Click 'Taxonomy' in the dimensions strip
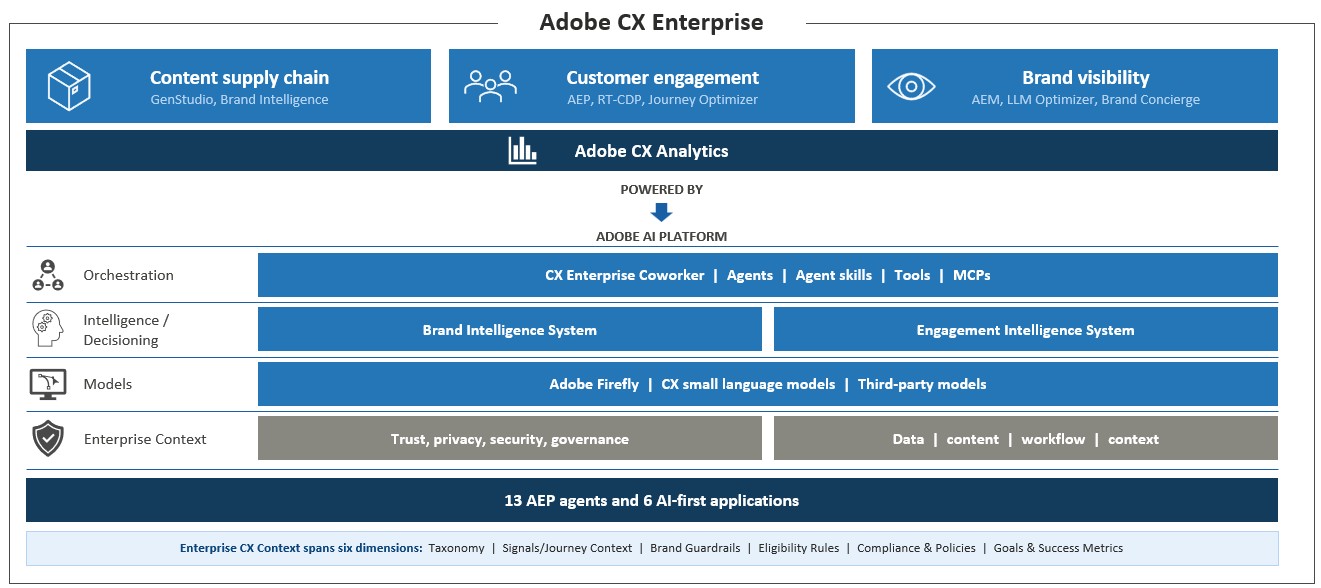This screenshot has height=588, width=1321. click(x=456, y=548)
